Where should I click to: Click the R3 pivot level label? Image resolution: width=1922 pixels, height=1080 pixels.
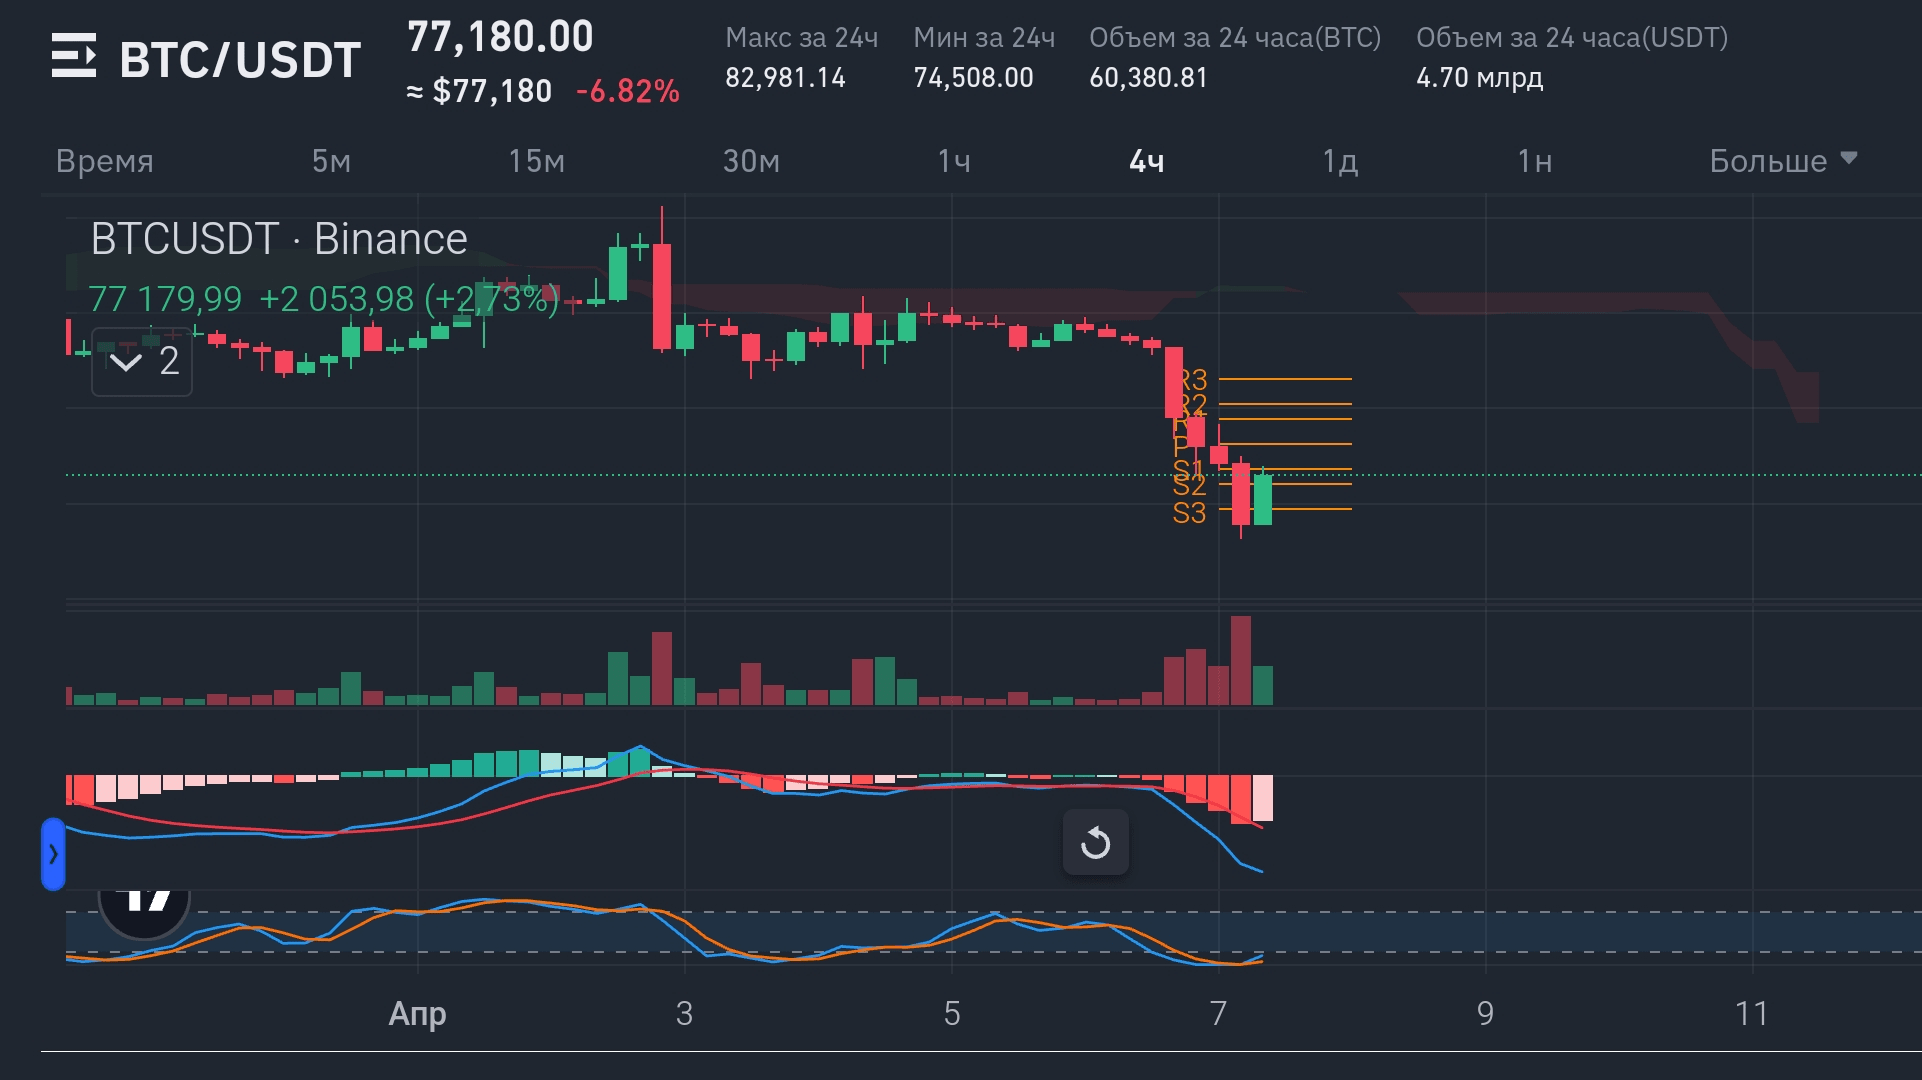point(1195,379)
